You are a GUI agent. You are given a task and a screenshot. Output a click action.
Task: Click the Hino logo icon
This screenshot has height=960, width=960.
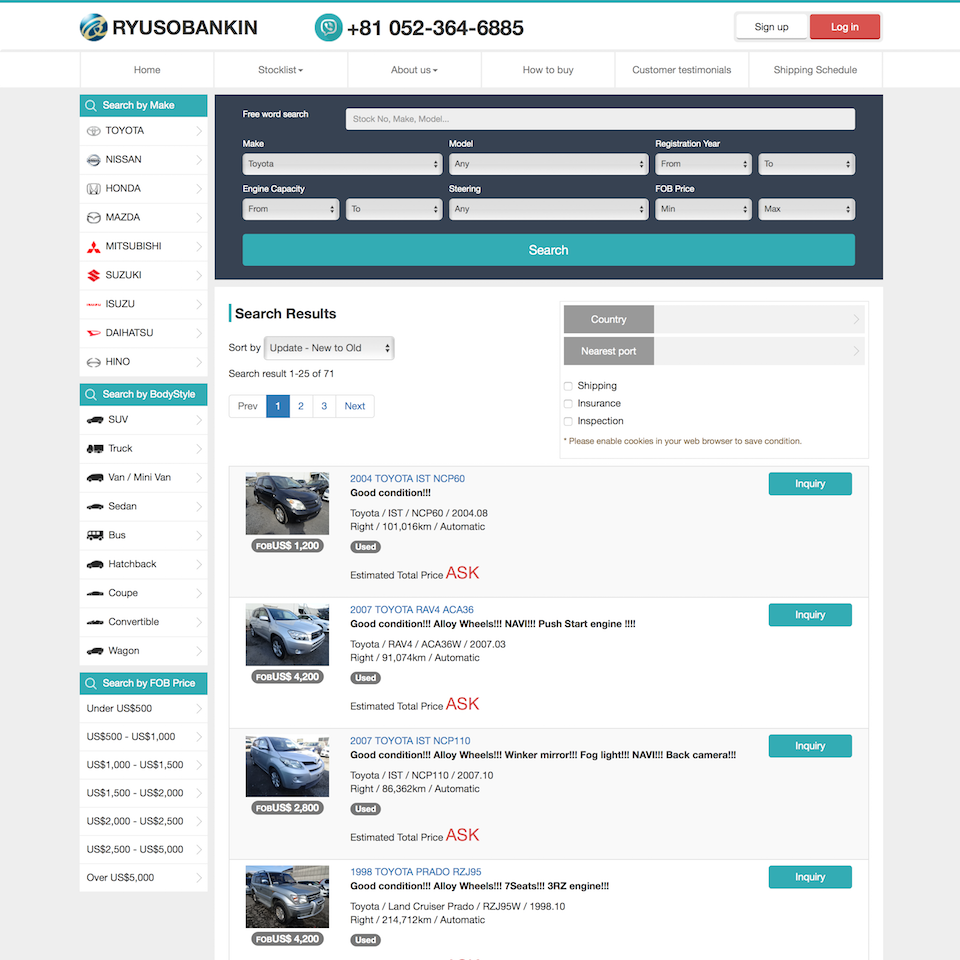coord(94,362)
